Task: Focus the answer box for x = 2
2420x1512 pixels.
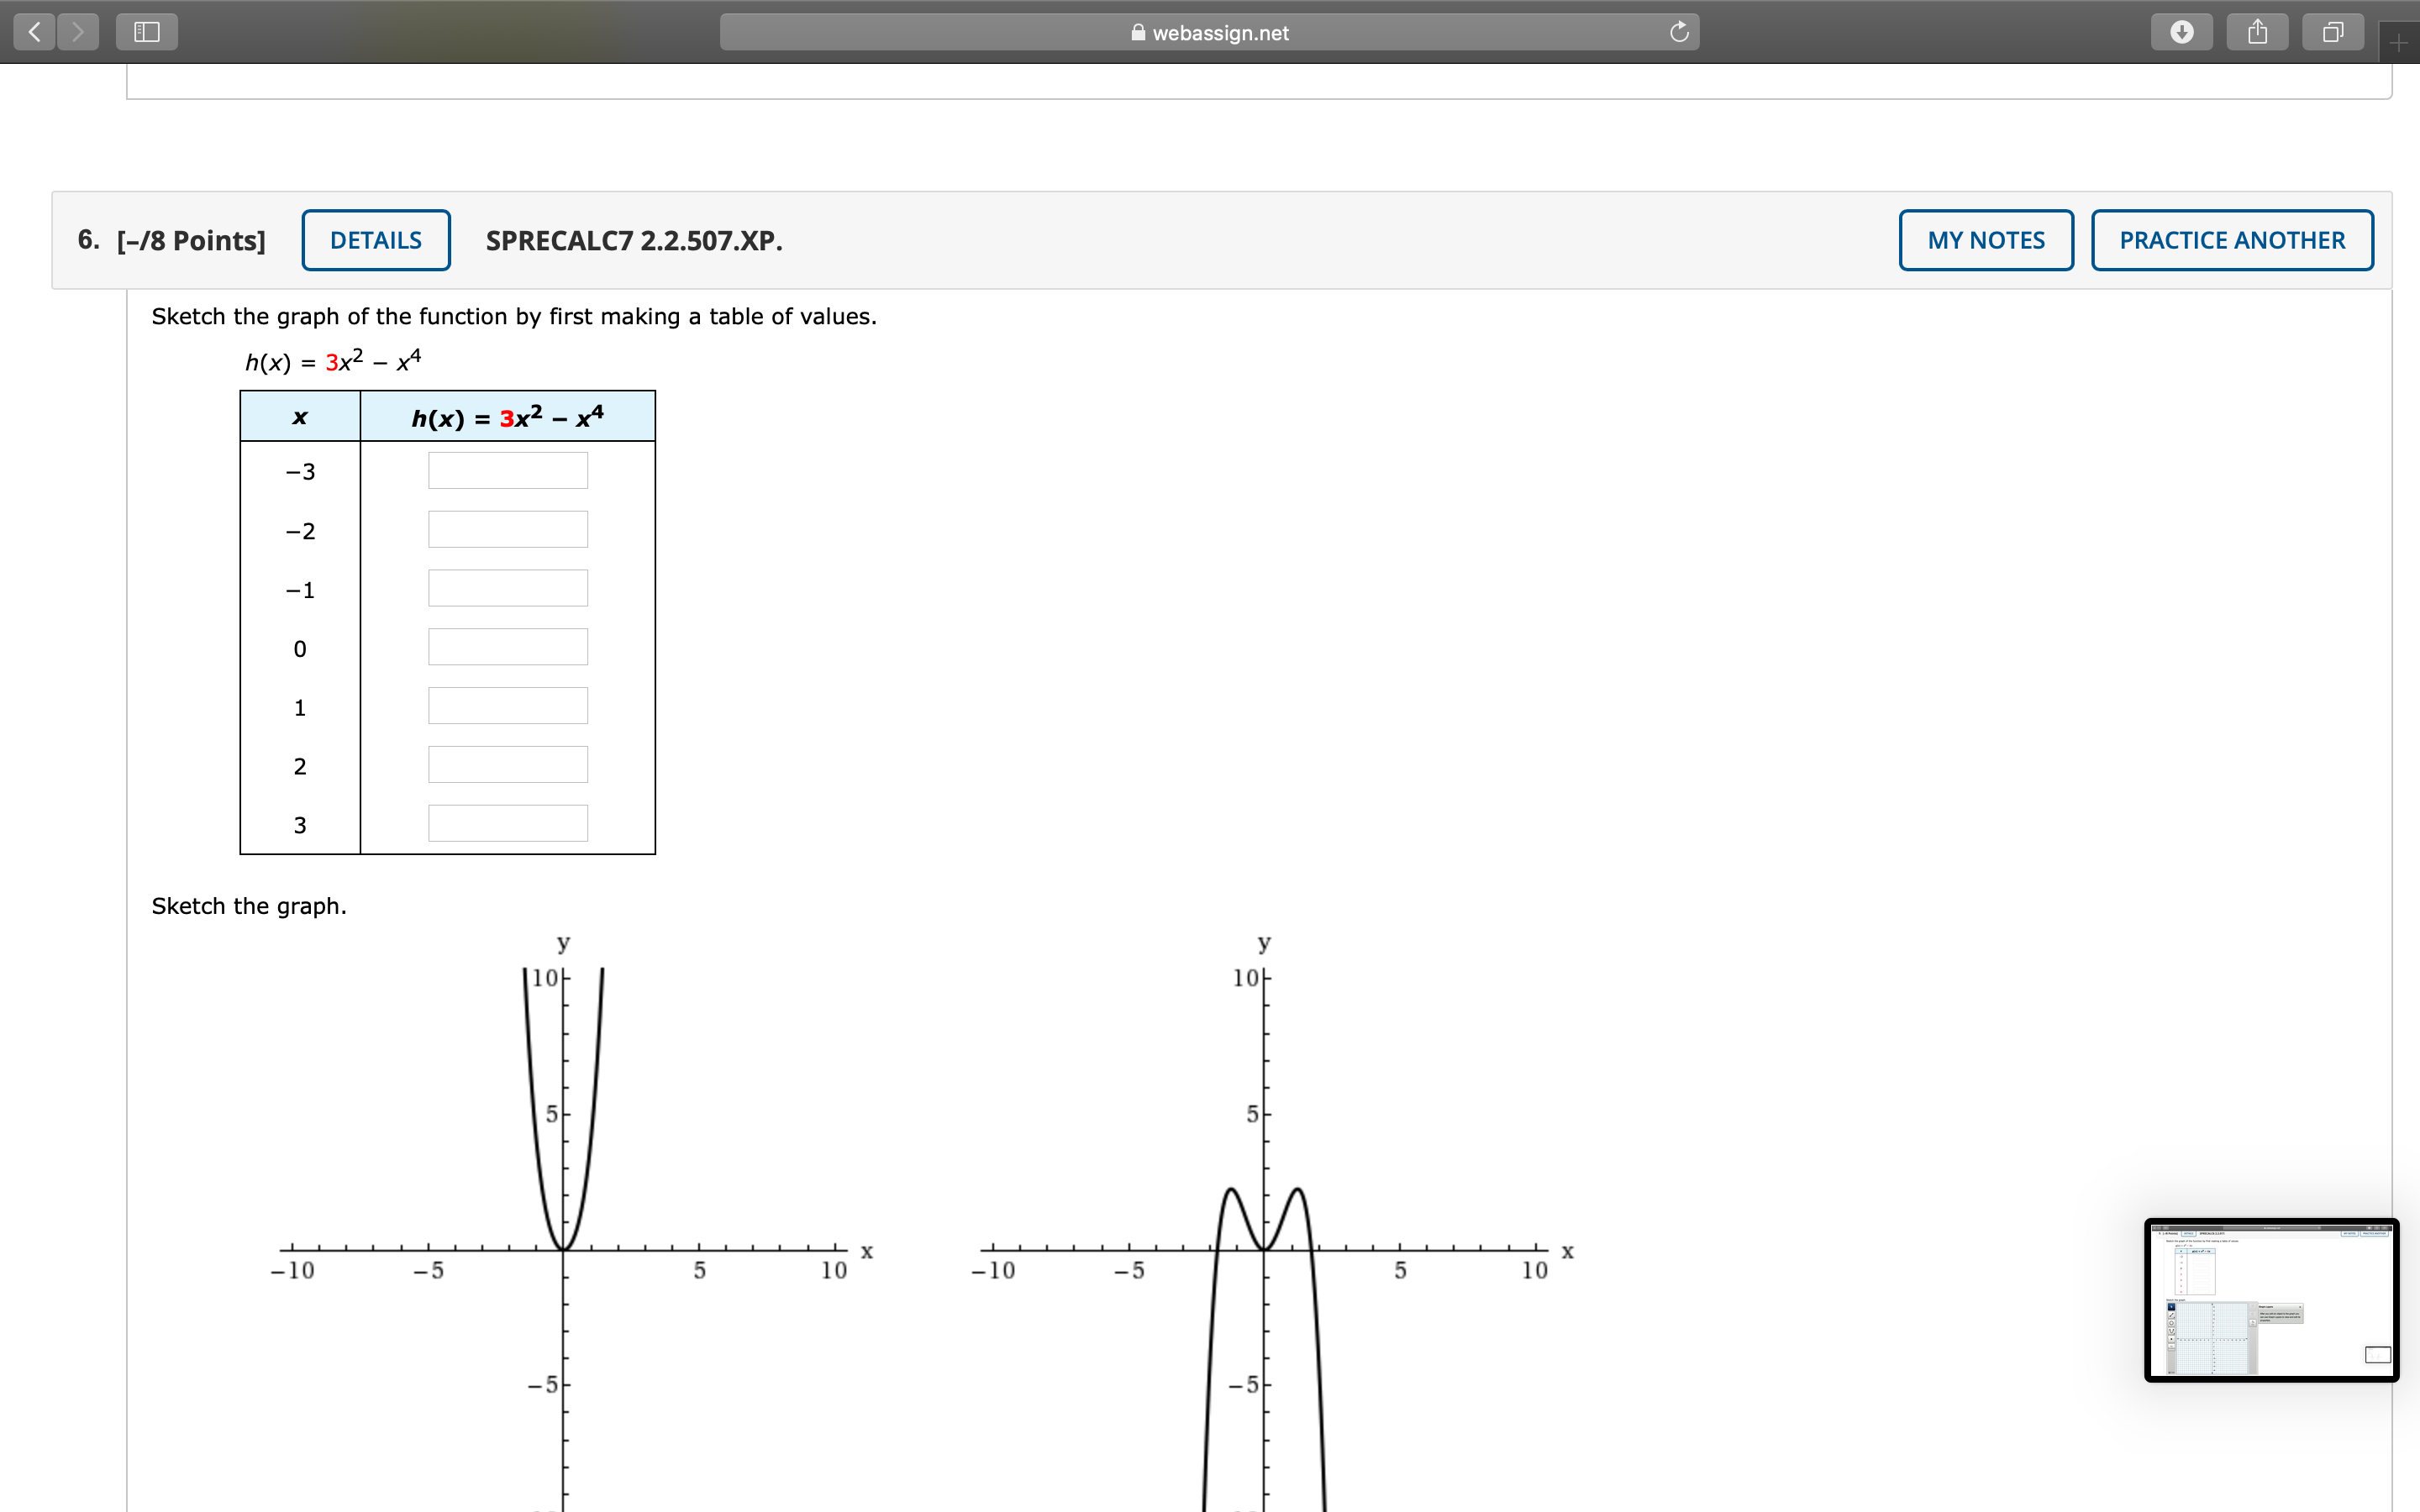Action: 508,765
